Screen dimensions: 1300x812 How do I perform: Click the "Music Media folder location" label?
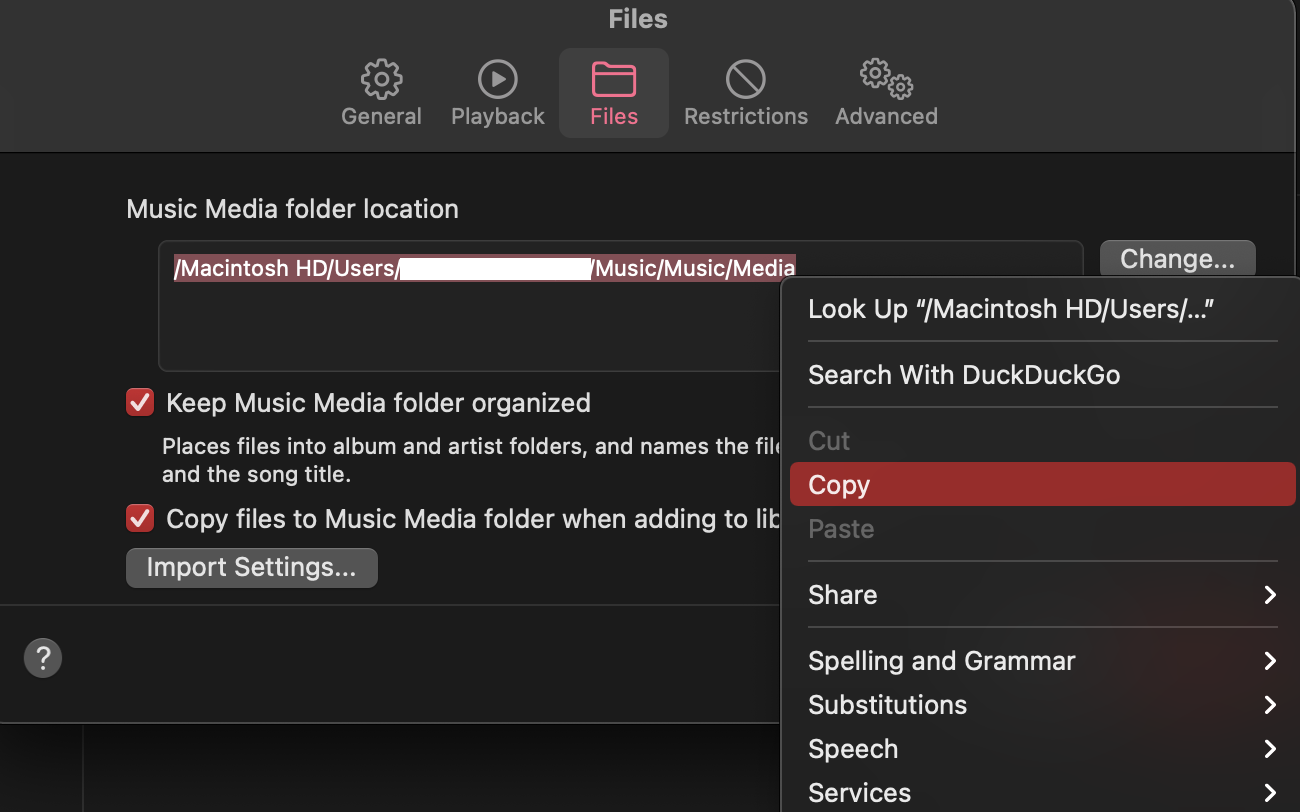click(x=292, y=209)
